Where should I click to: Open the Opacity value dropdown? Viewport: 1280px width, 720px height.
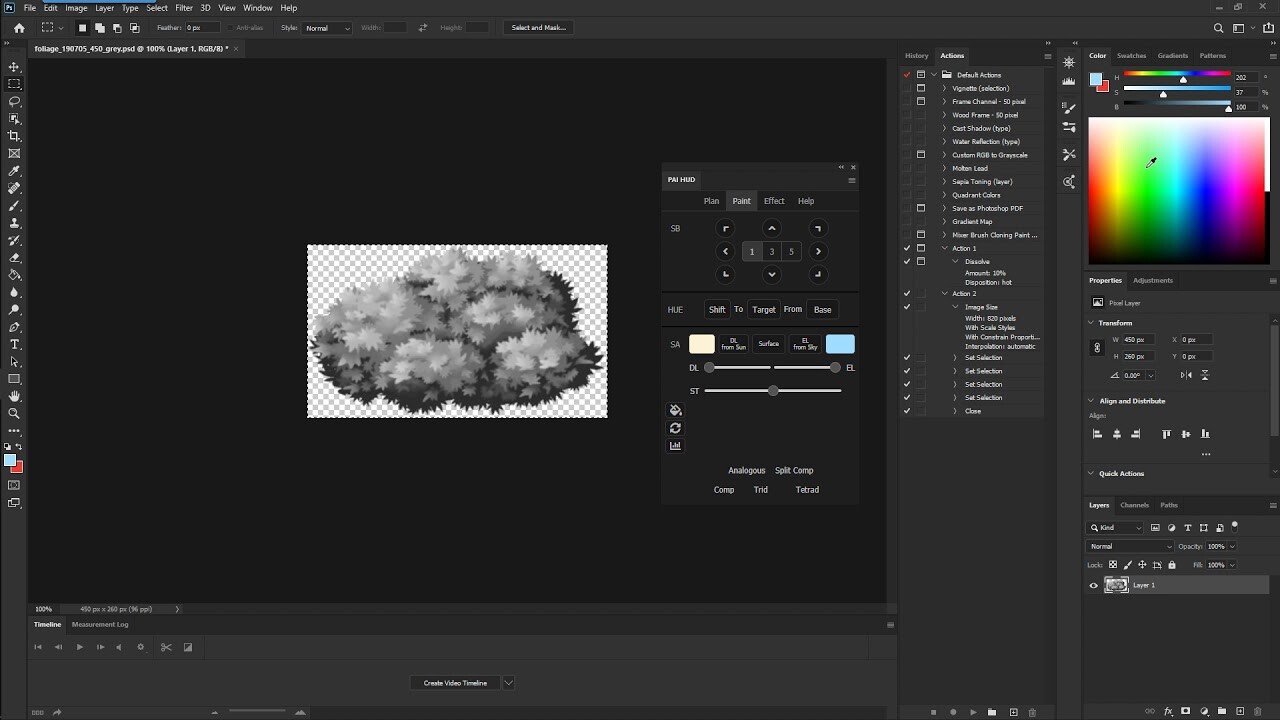coord(1233,546)
